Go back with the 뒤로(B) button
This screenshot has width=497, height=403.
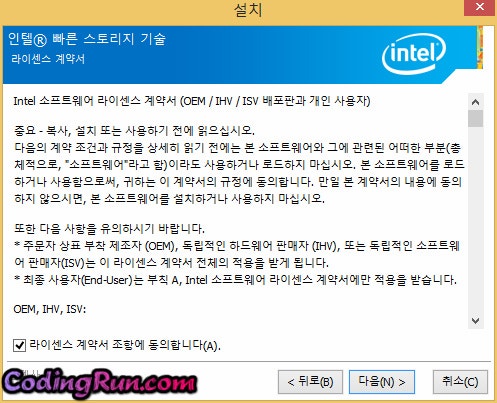click(x=310, y=382)
